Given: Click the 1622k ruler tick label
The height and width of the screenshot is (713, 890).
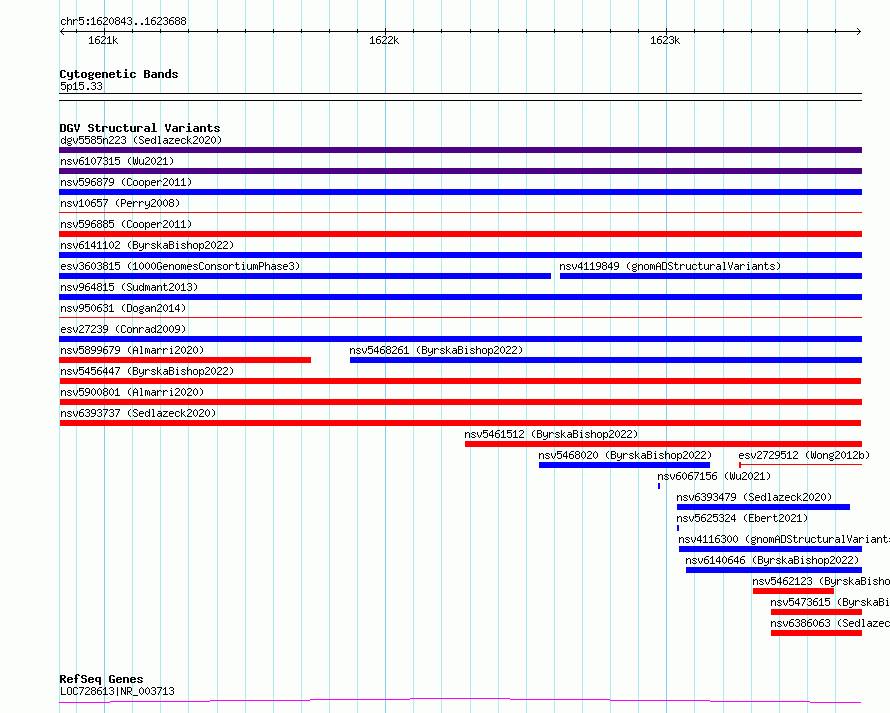Looking at the screenshot, I should (x=384, y=40).
